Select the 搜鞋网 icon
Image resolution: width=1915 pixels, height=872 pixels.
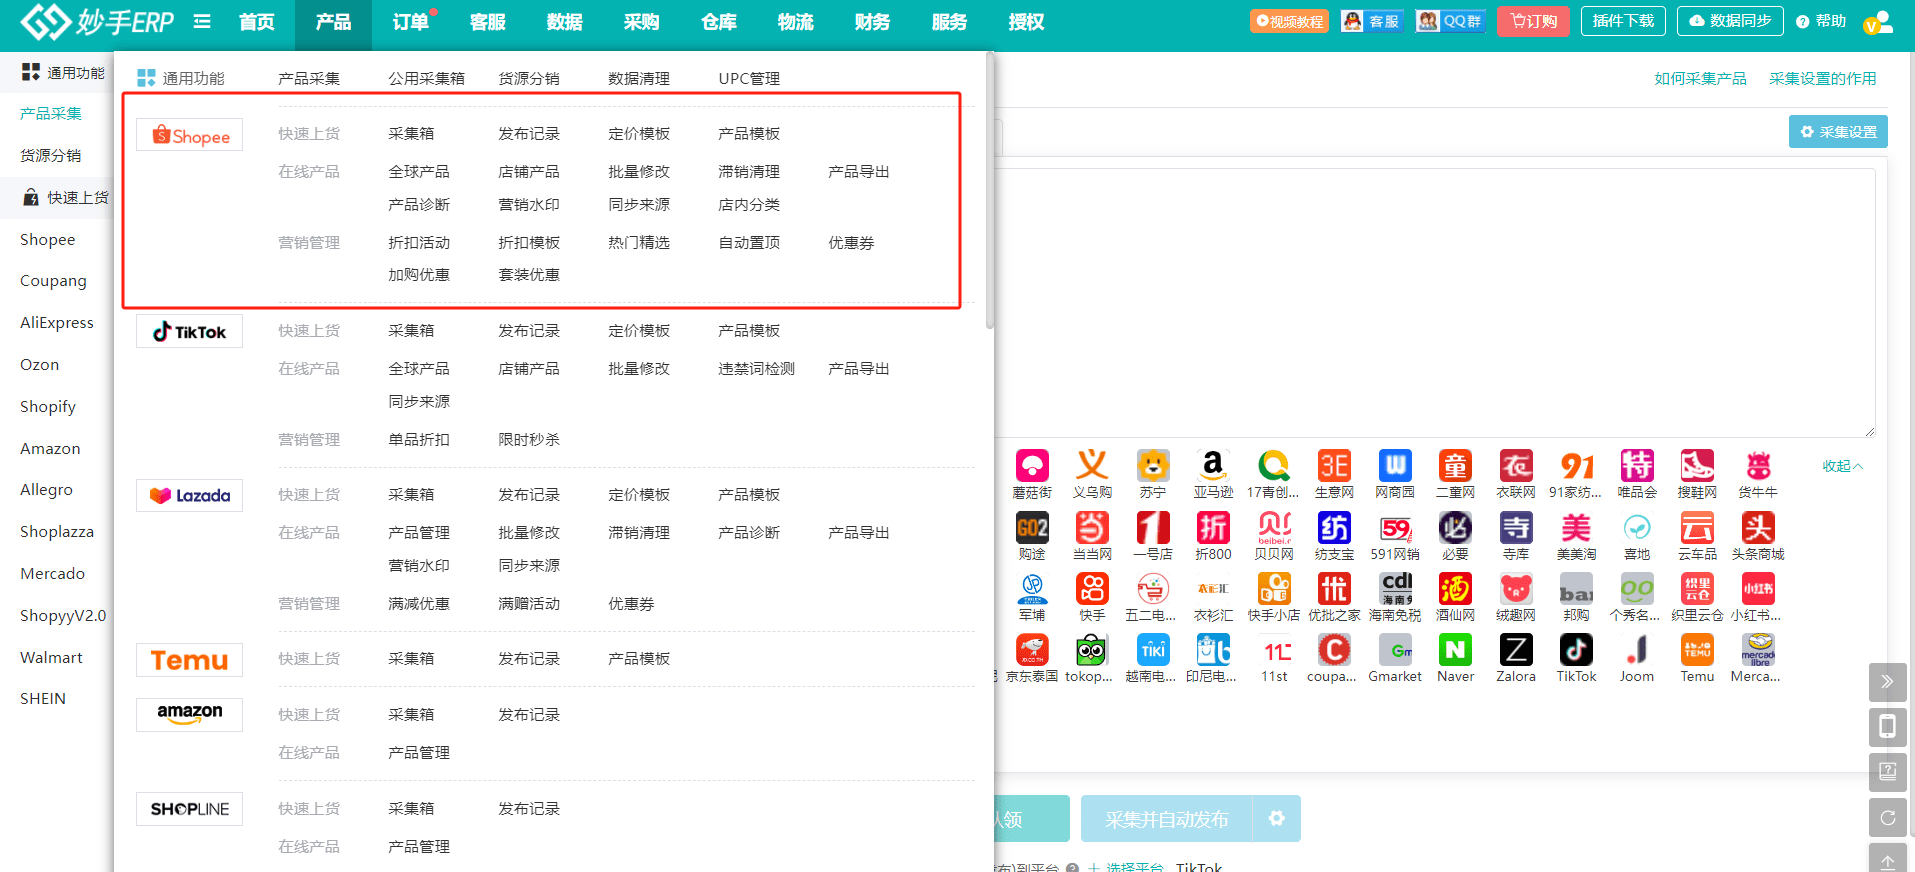(x=1697, y=466)
